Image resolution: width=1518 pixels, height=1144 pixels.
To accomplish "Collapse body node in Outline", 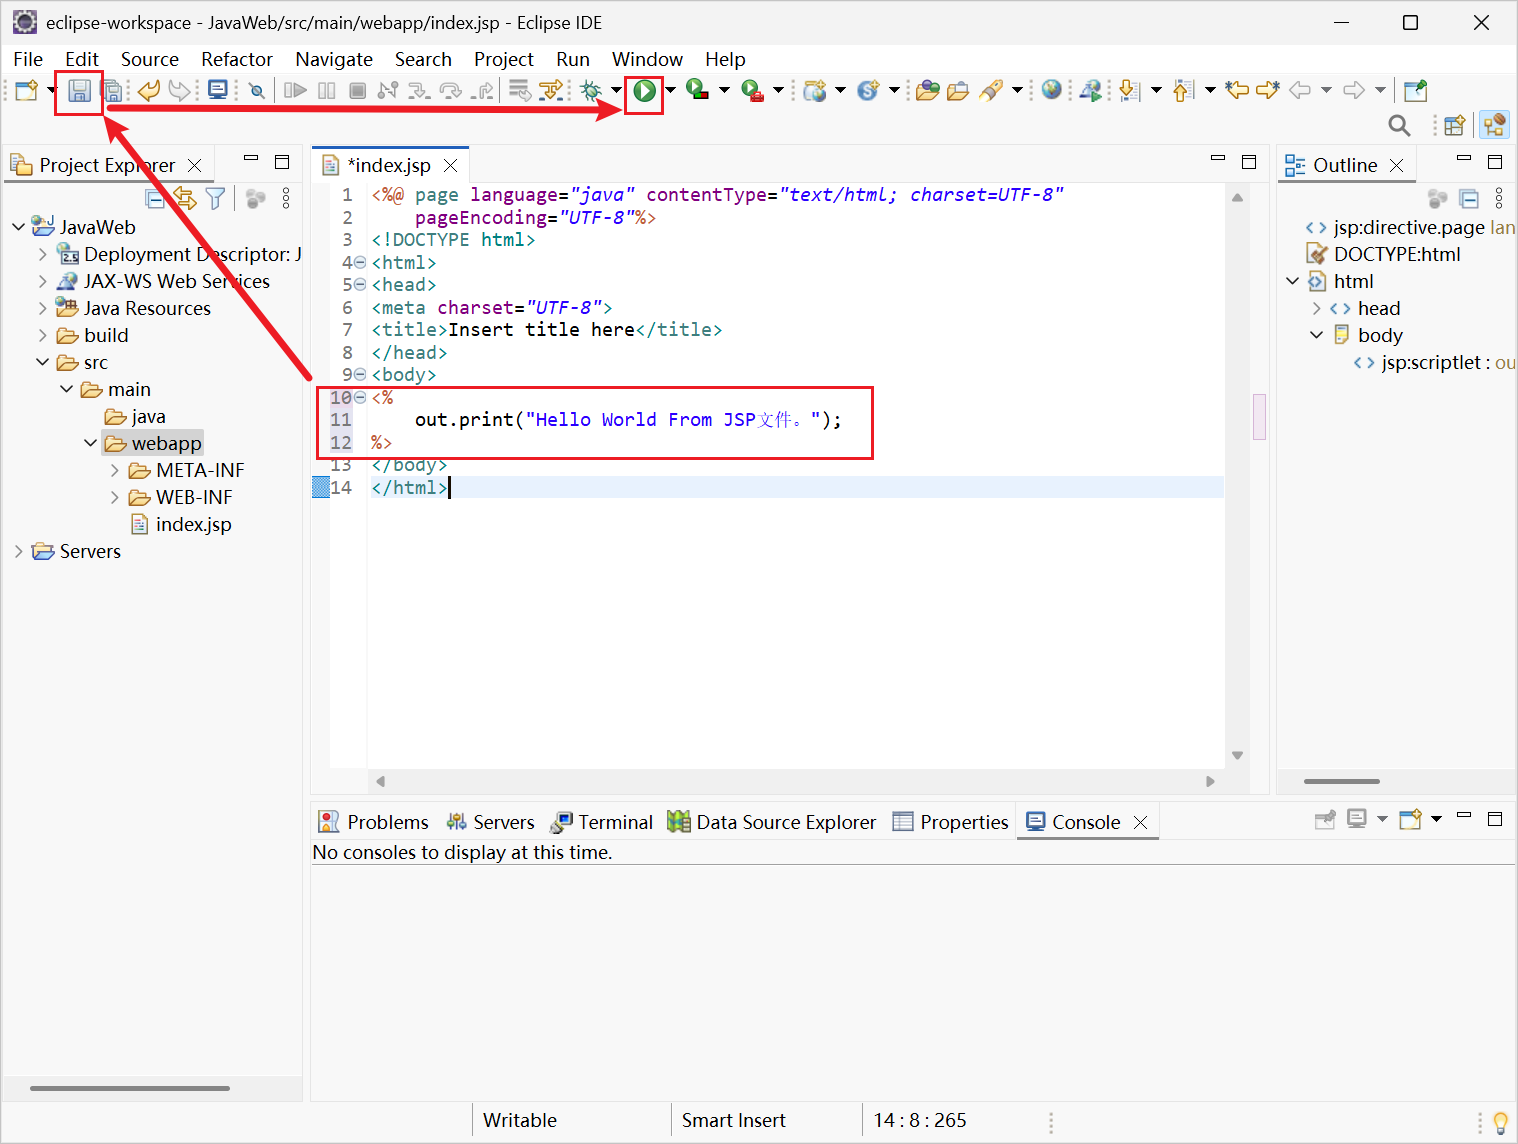I will pos(1316,335).
